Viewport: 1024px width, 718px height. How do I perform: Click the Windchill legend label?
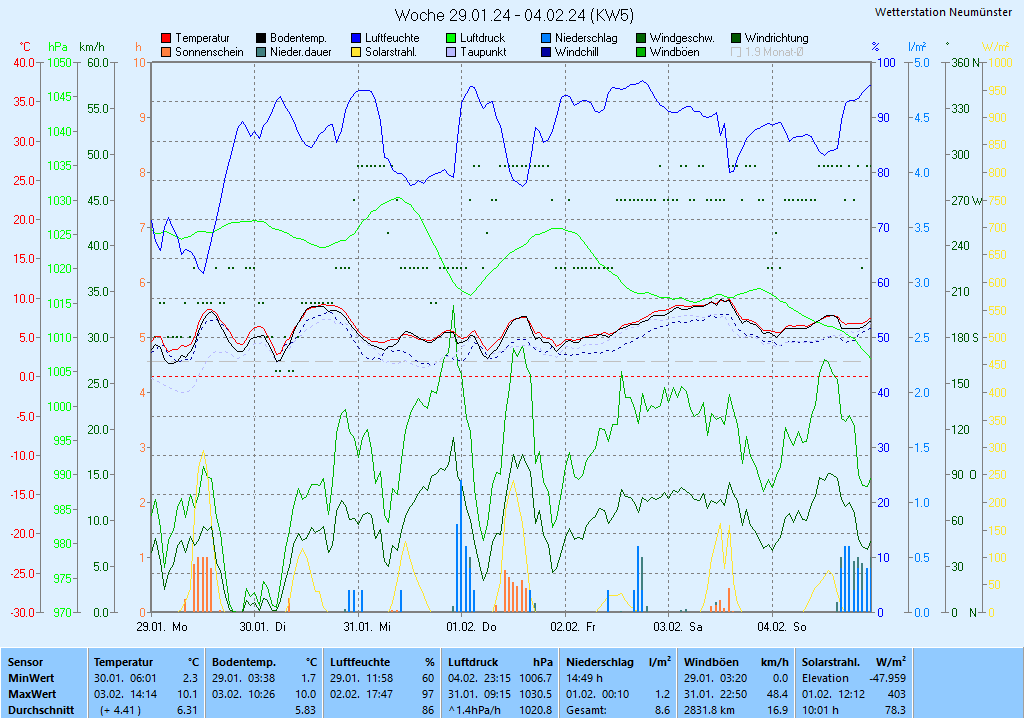point(577,52)
